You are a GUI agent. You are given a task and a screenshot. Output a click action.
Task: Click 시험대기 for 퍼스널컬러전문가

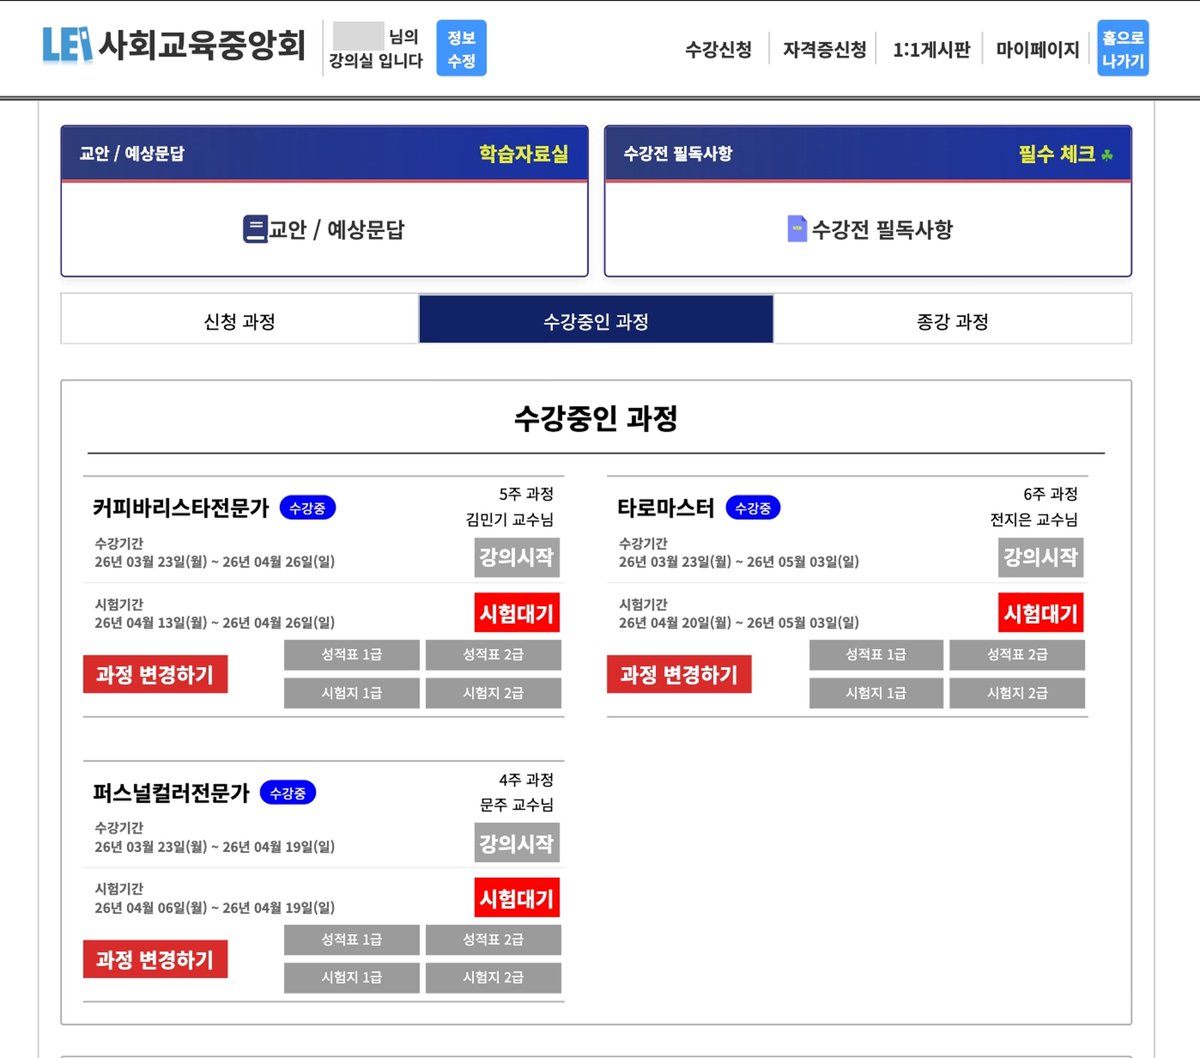point(516,898)
